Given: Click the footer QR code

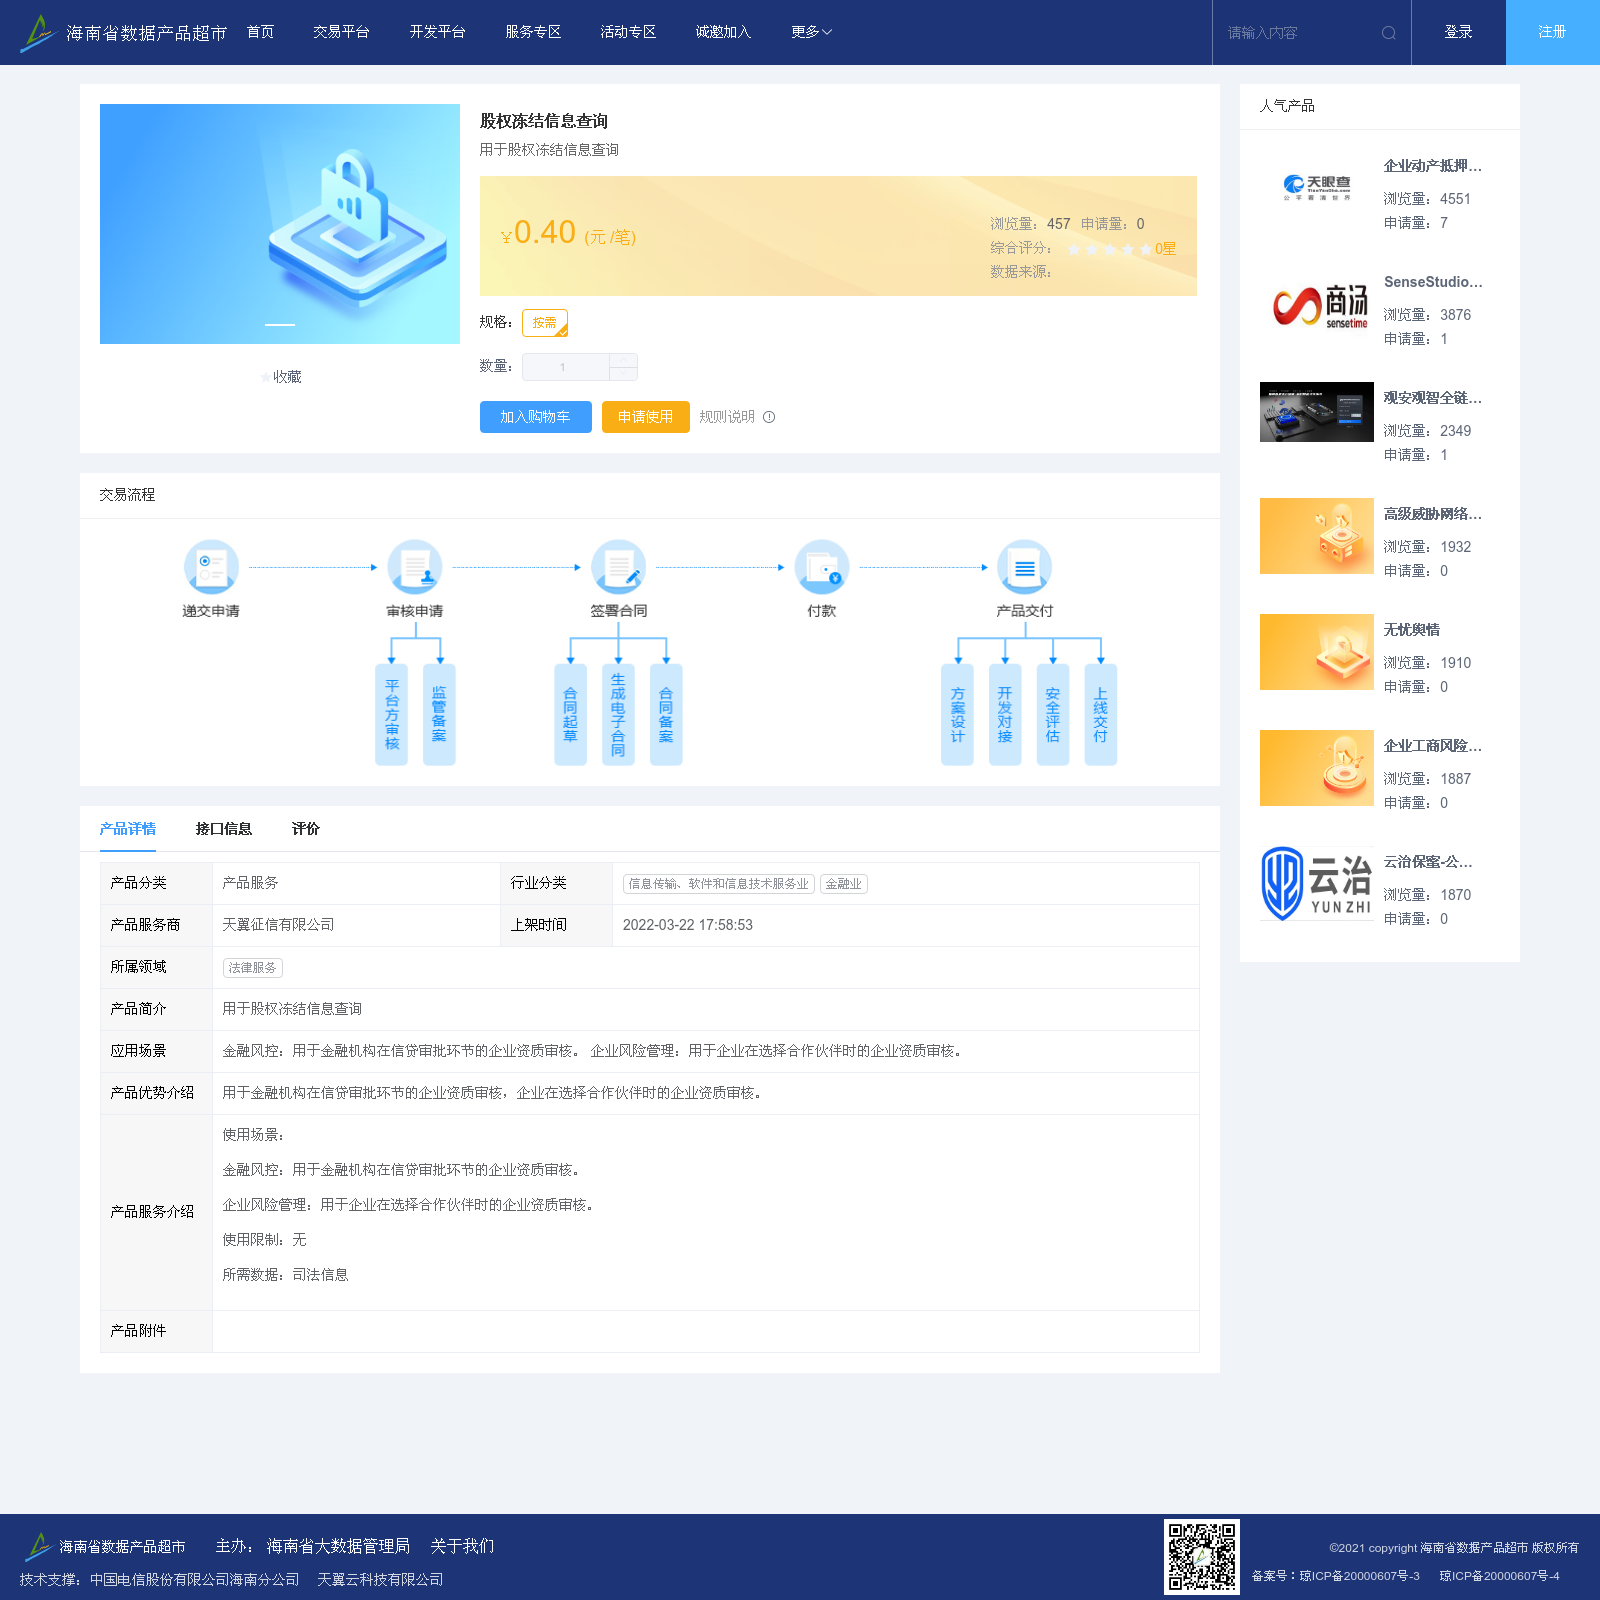Looking at the screenshot, I should (1202, 1557).
